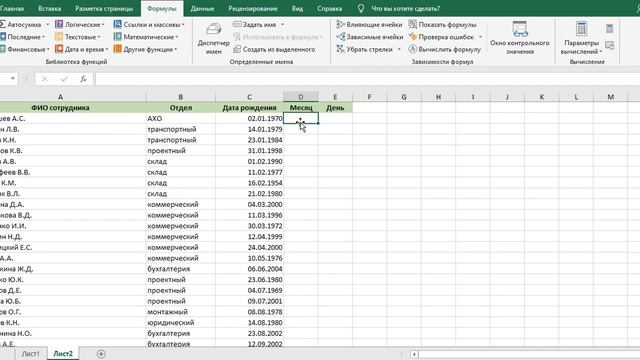Image resolution: width=640 pixels, height=360 pixels.
Task: Expand Задать имя dropdown arrow
Action: (x=282, y=24)
